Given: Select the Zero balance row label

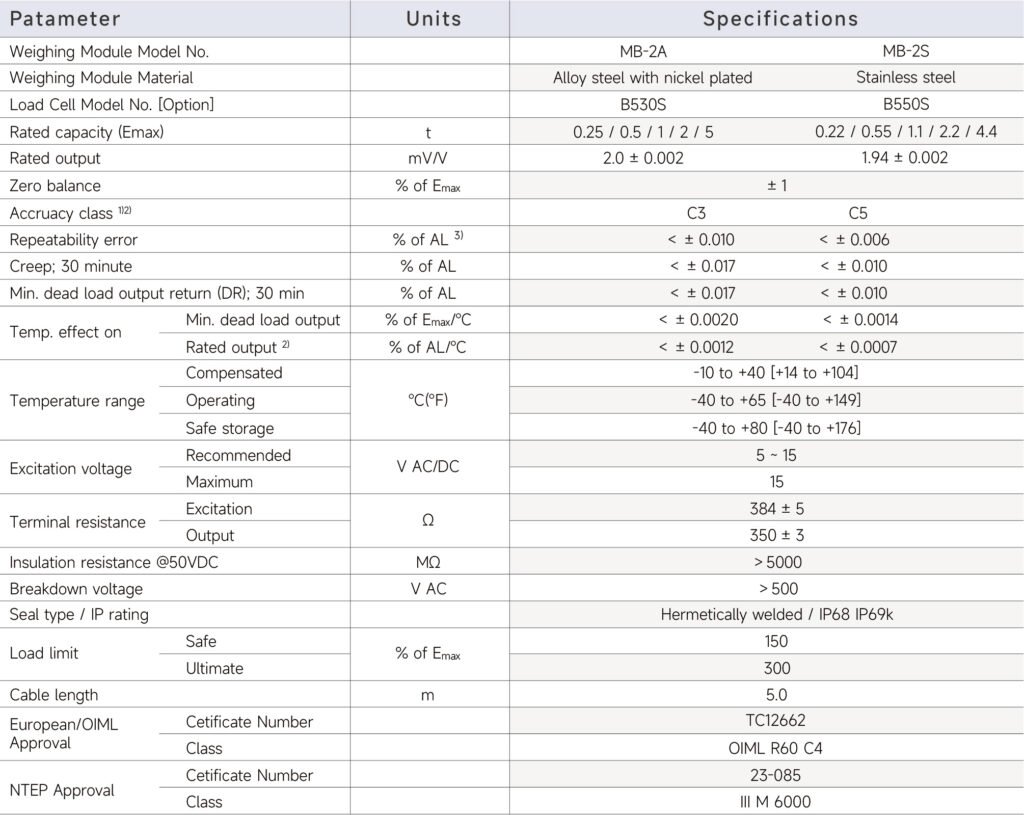Looking at the screenshot, I should click(55, 186).
